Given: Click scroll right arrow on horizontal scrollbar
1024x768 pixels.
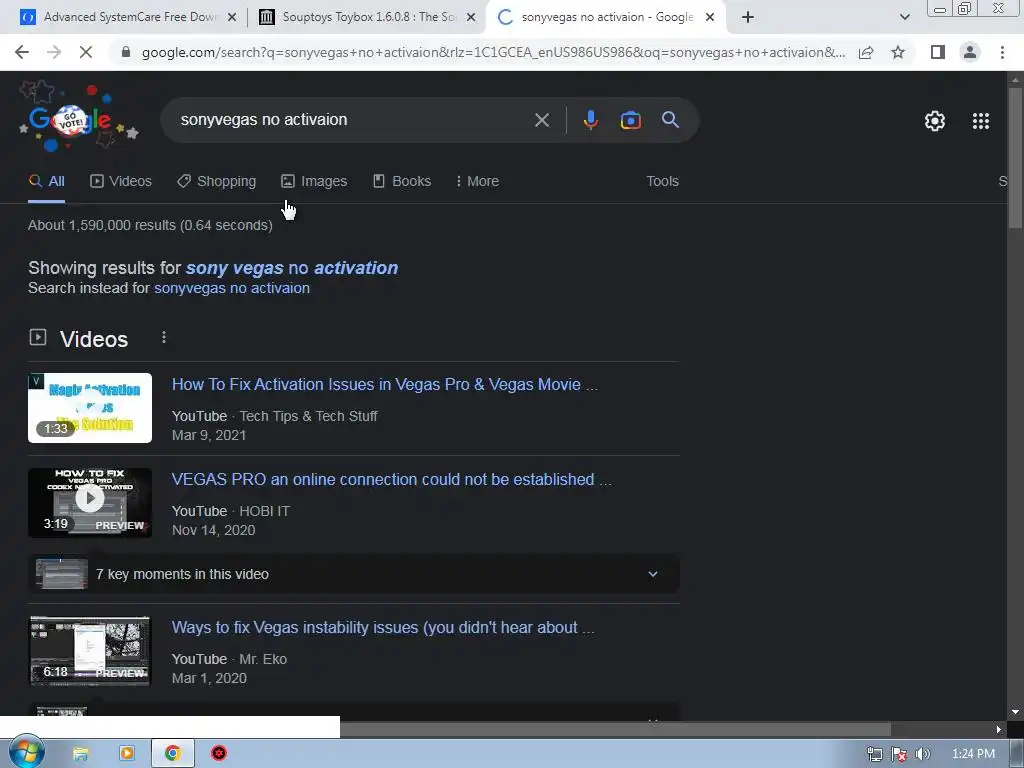Looking at the screenshot, I should pos(999,729).
